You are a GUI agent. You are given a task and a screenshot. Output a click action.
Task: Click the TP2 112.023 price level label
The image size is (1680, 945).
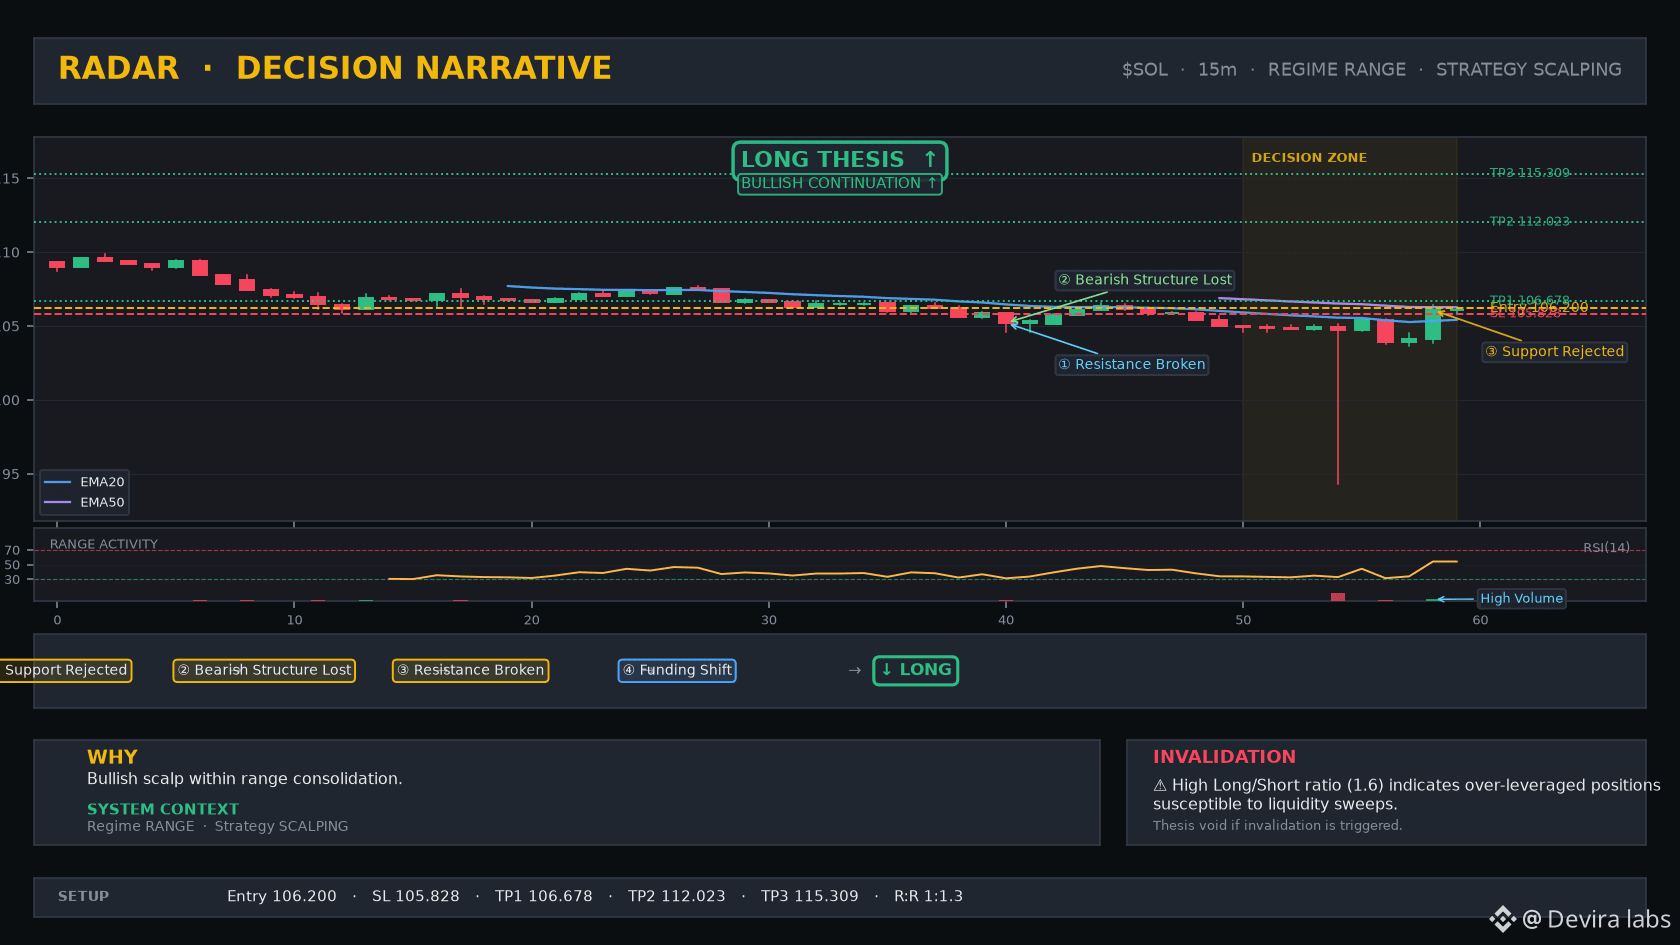click(x=1530, y=221)
